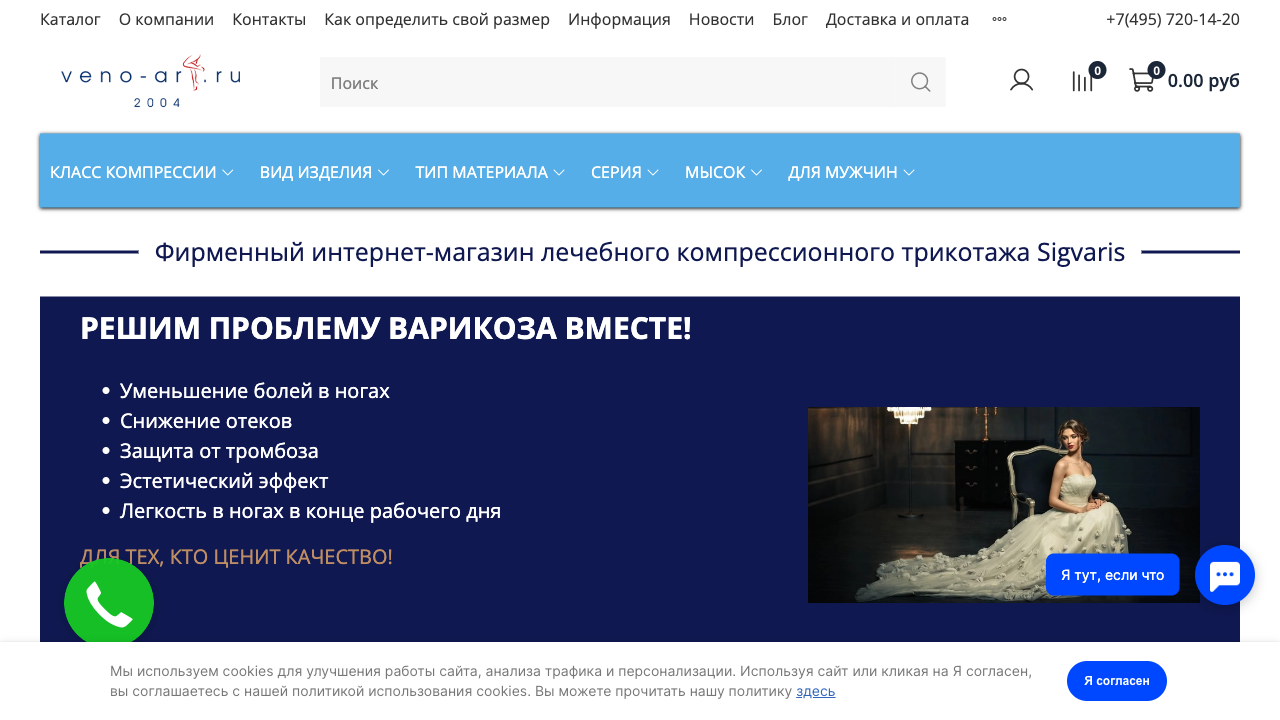Click the Я согласен cookie button

(x=1117, y=681)
